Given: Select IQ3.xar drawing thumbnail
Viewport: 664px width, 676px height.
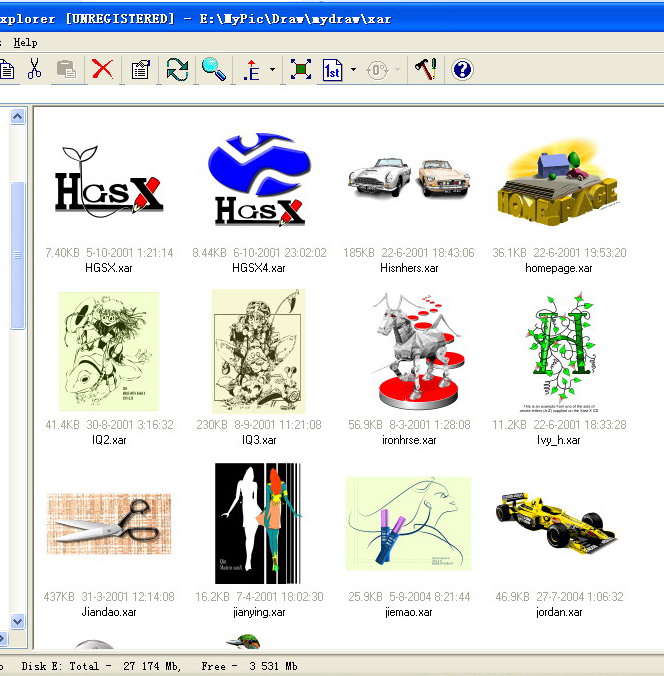Looking at the screenshot, I should (x=259, y=351).
